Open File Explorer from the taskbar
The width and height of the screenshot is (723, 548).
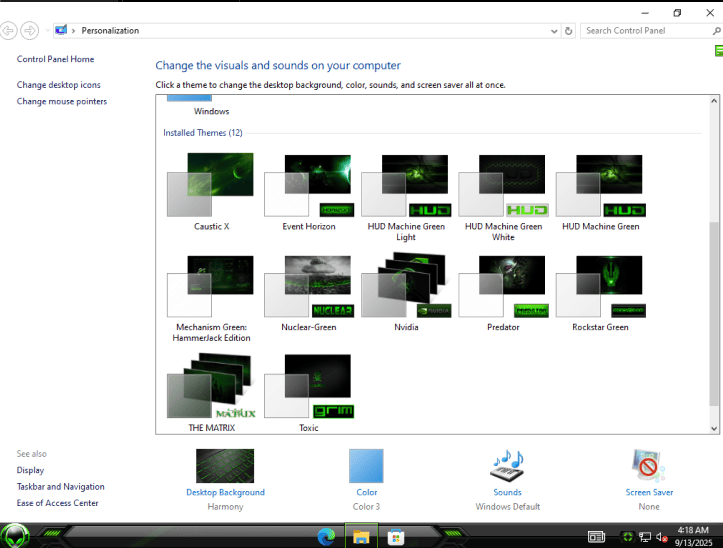(360, 537)
